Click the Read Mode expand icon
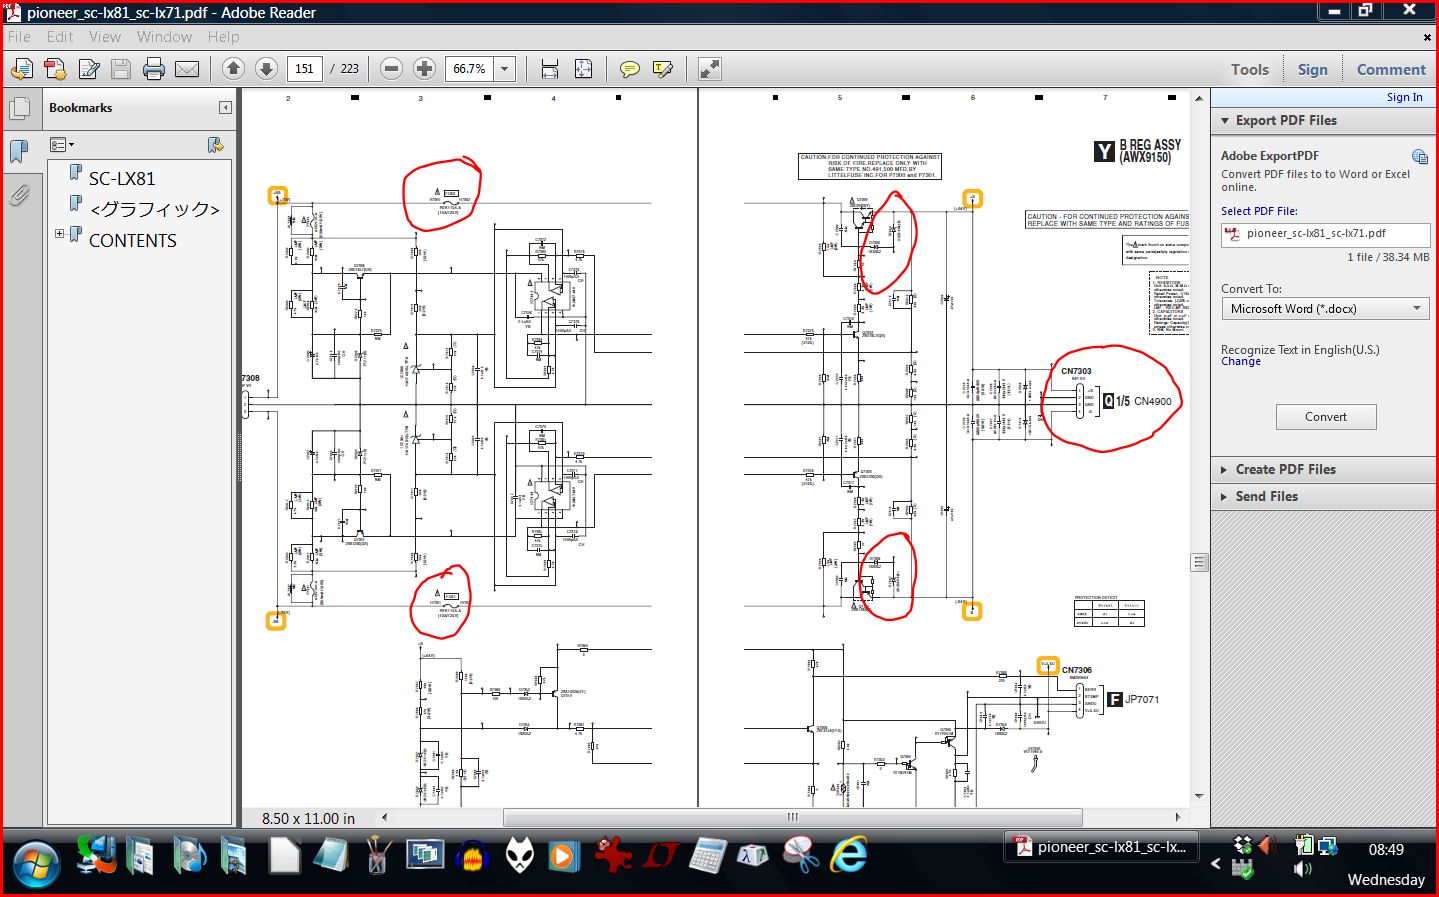Screen dimensions: 1439x897 (x=709, y=69)
